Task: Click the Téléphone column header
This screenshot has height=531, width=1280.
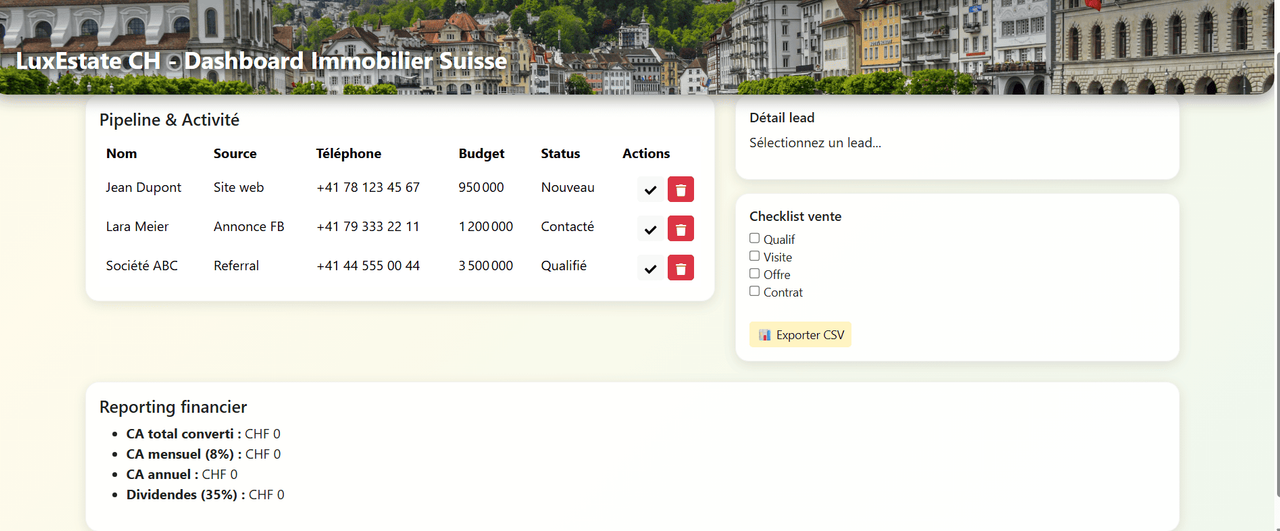Action: click(x=349, y=154)
